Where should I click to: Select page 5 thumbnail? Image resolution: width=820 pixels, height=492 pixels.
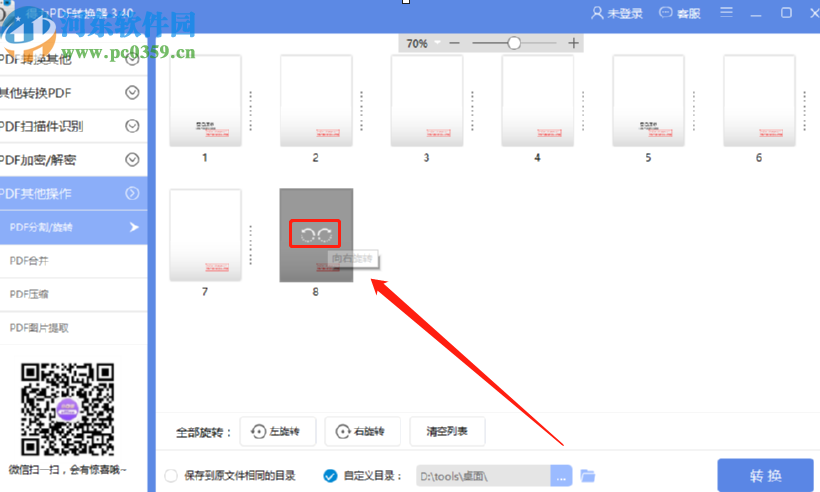pyautogui.click(x=649, y=101)
